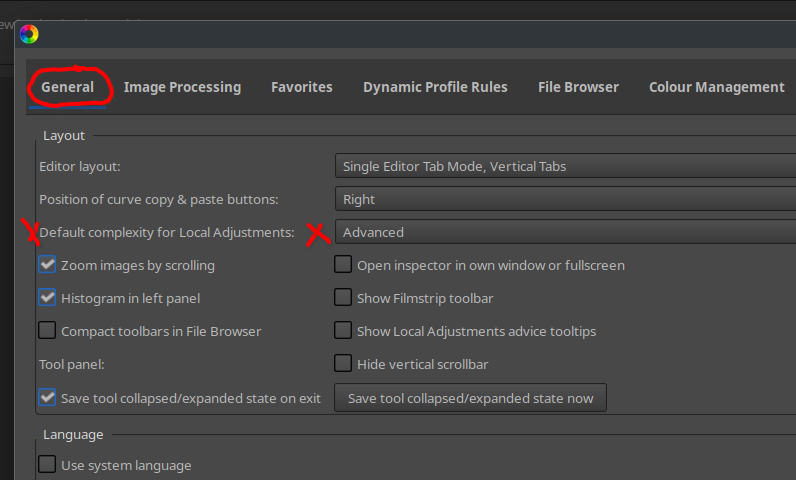This screenshot has height=480, width=796.
Task: Tick Hide vertical scrollbar checkbox
Action: coord(343,364)
